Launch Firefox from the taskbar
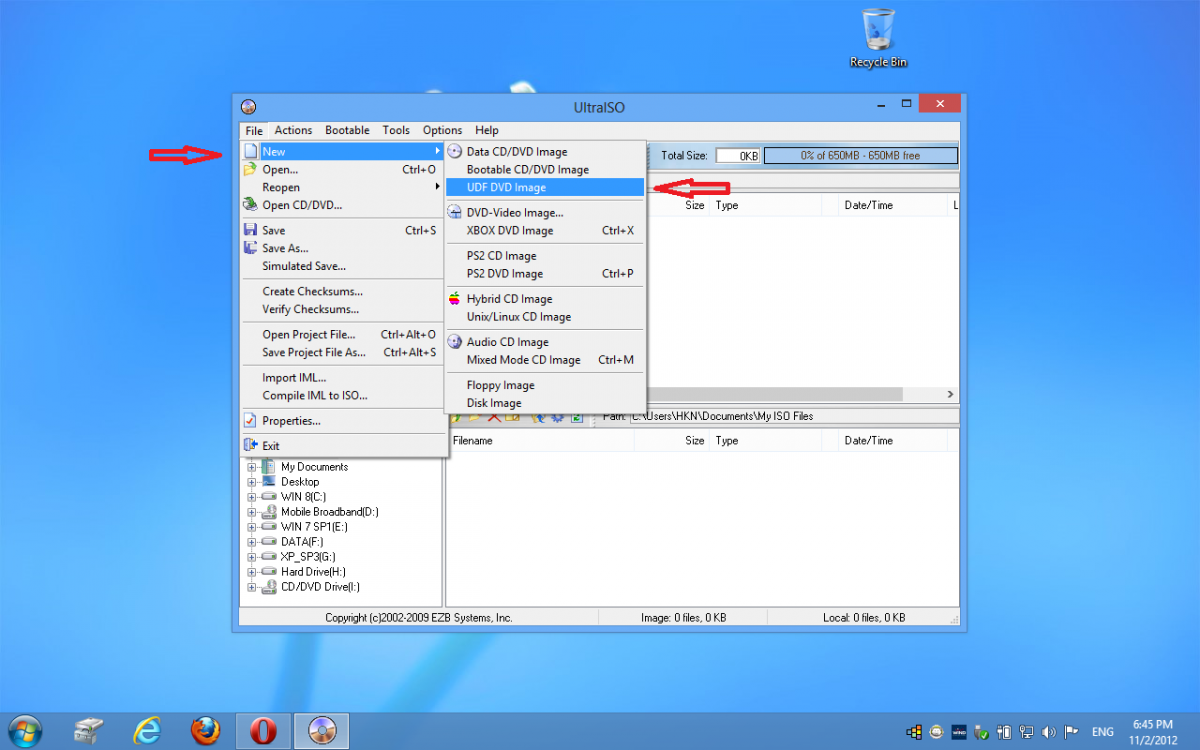The width and height of the screenshot is (1200, 750). pos(205,730)
